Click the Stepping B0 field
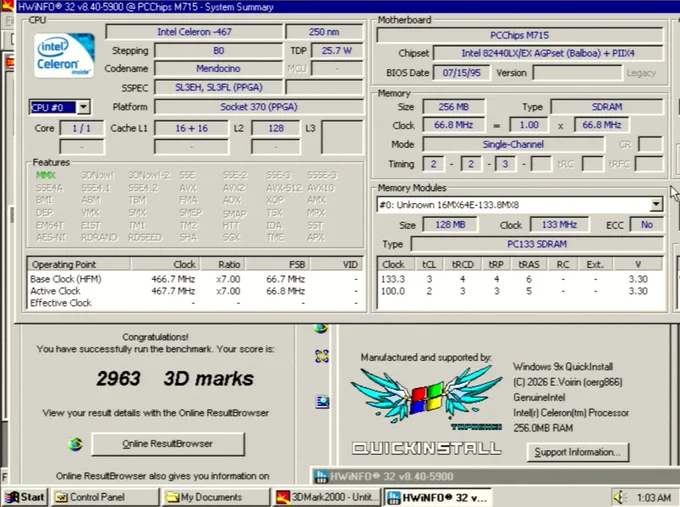 (218, 51)
